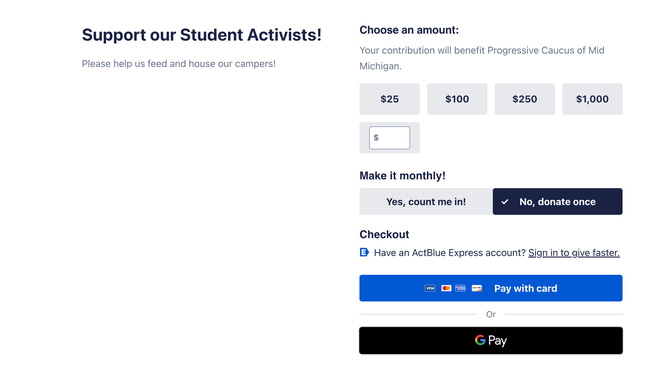Select the $1,000 donation amount
Screen dimensions: 668x376
click(592, 99)
